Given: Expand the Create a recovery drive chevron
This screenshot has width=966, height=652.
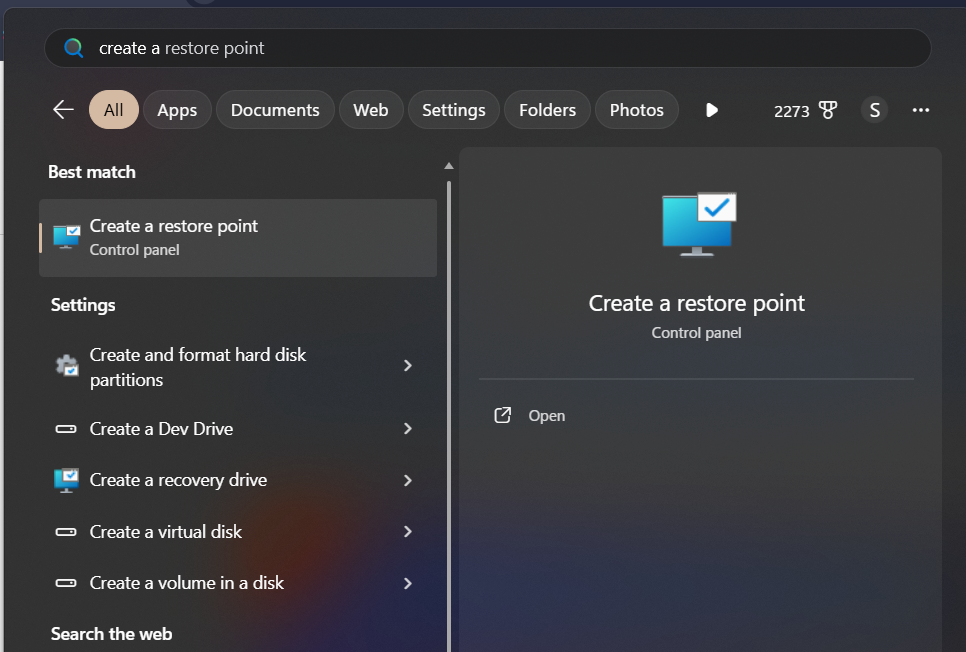Looking at the screenshot, I should (x=407, y=480).
